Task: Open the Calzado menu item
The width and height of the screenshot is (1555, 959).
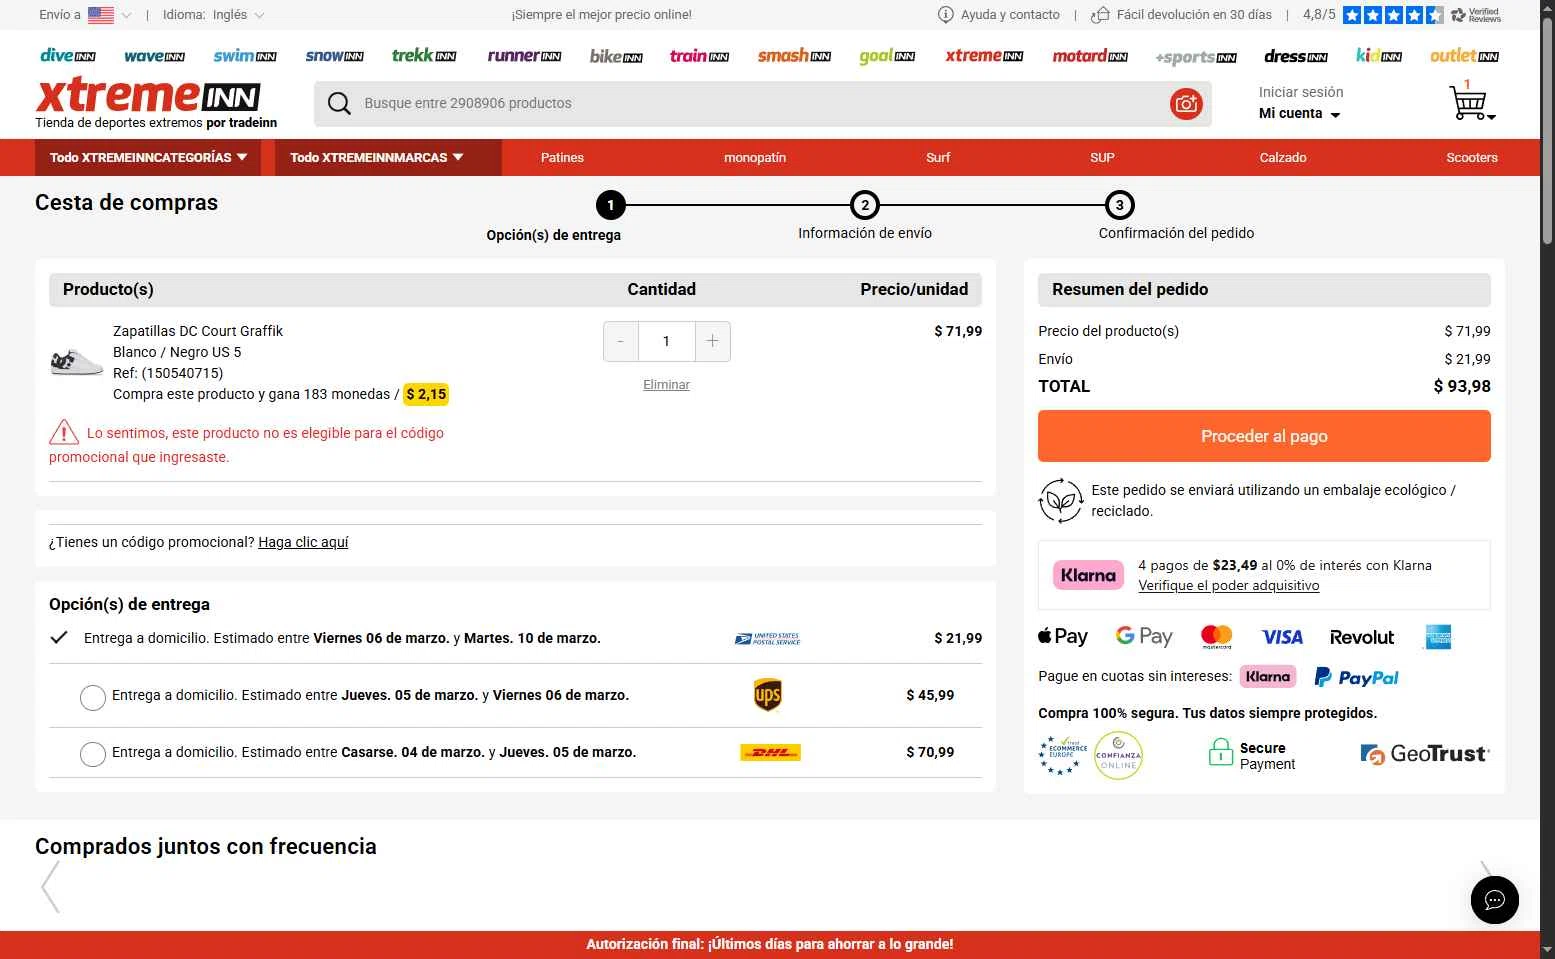Action: 1283,158
